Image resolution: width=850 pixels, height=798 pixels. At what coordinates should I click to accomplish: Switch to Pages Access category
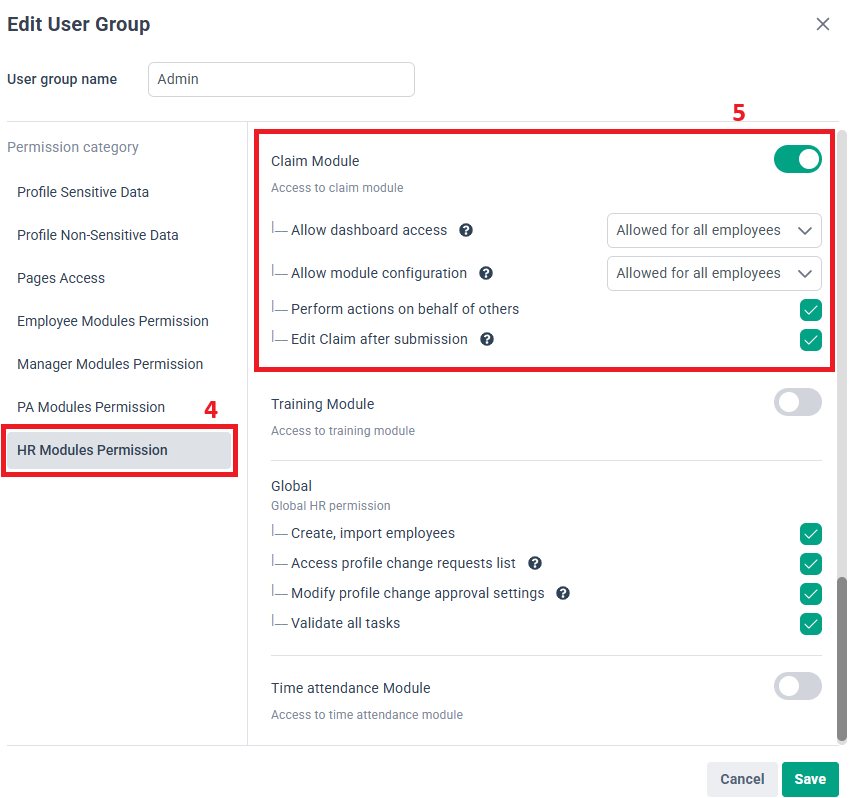coord(61,278)
